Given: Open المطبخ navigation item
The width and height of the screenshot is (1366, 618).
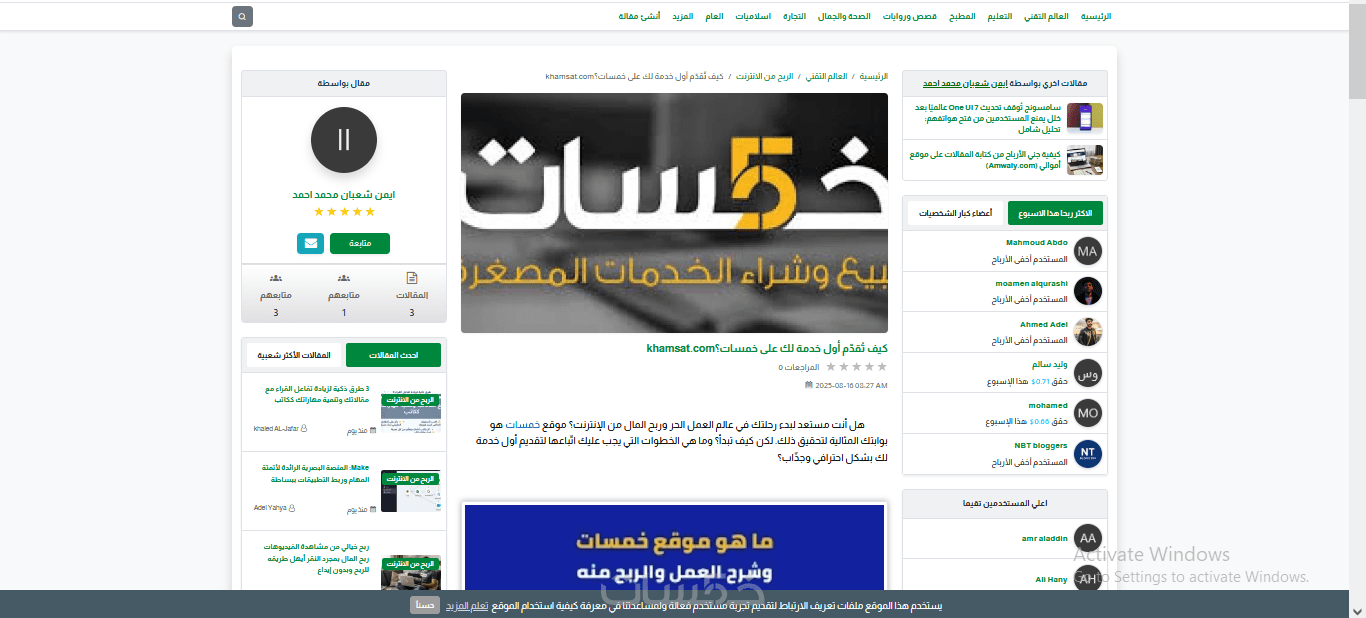Looking at the screenshot, I should 962,16.
